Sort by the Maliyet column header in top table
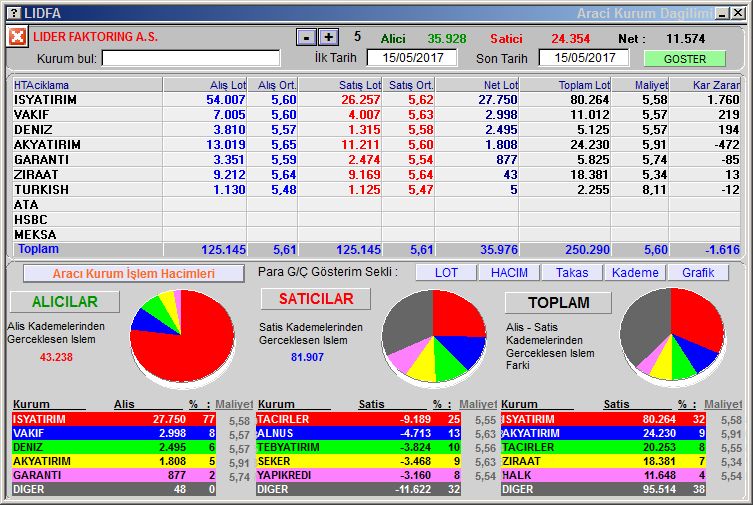This screenshot has width=753, height=505. pos(640,85)
